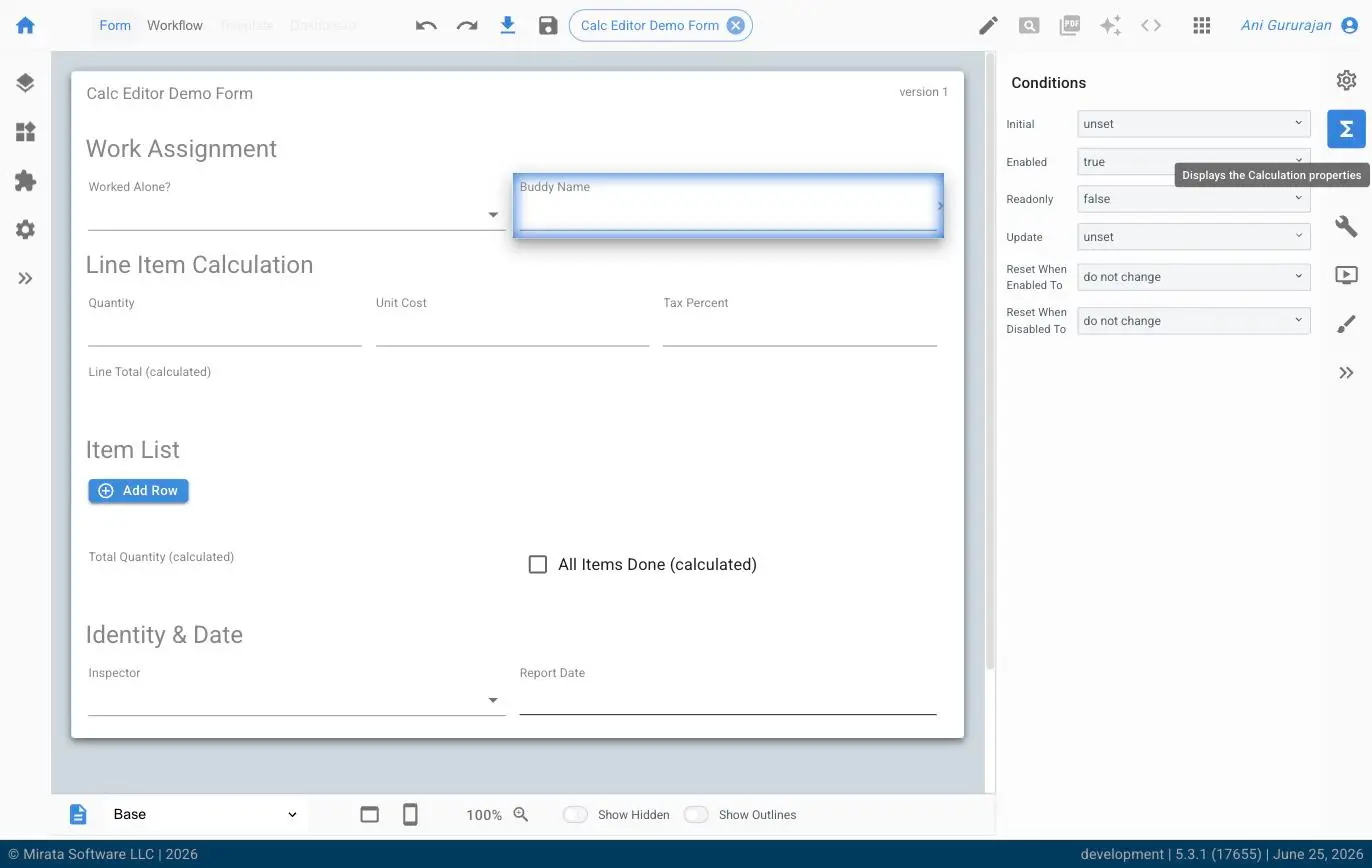The height and width of the screenshot is (868, 1372).
Task: Click the Total Quantity (calculated) label
Action: [161, 557]
